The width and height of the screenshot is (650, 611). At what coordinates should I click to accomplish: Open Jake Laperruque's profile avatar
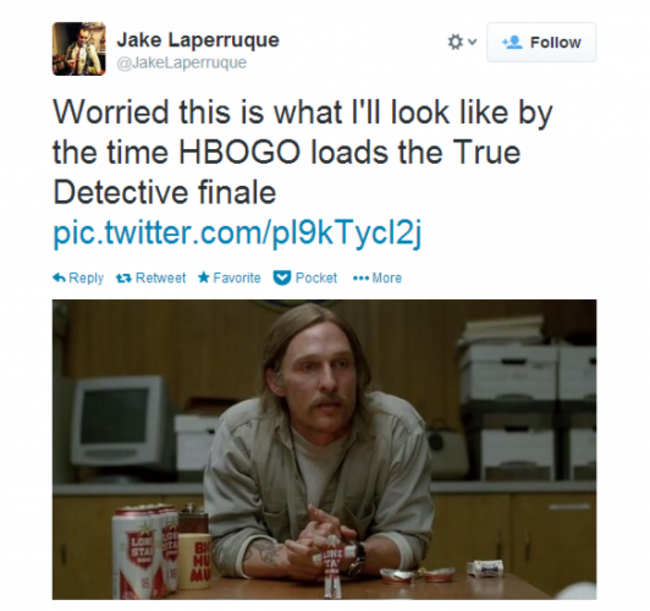[79, 49]
